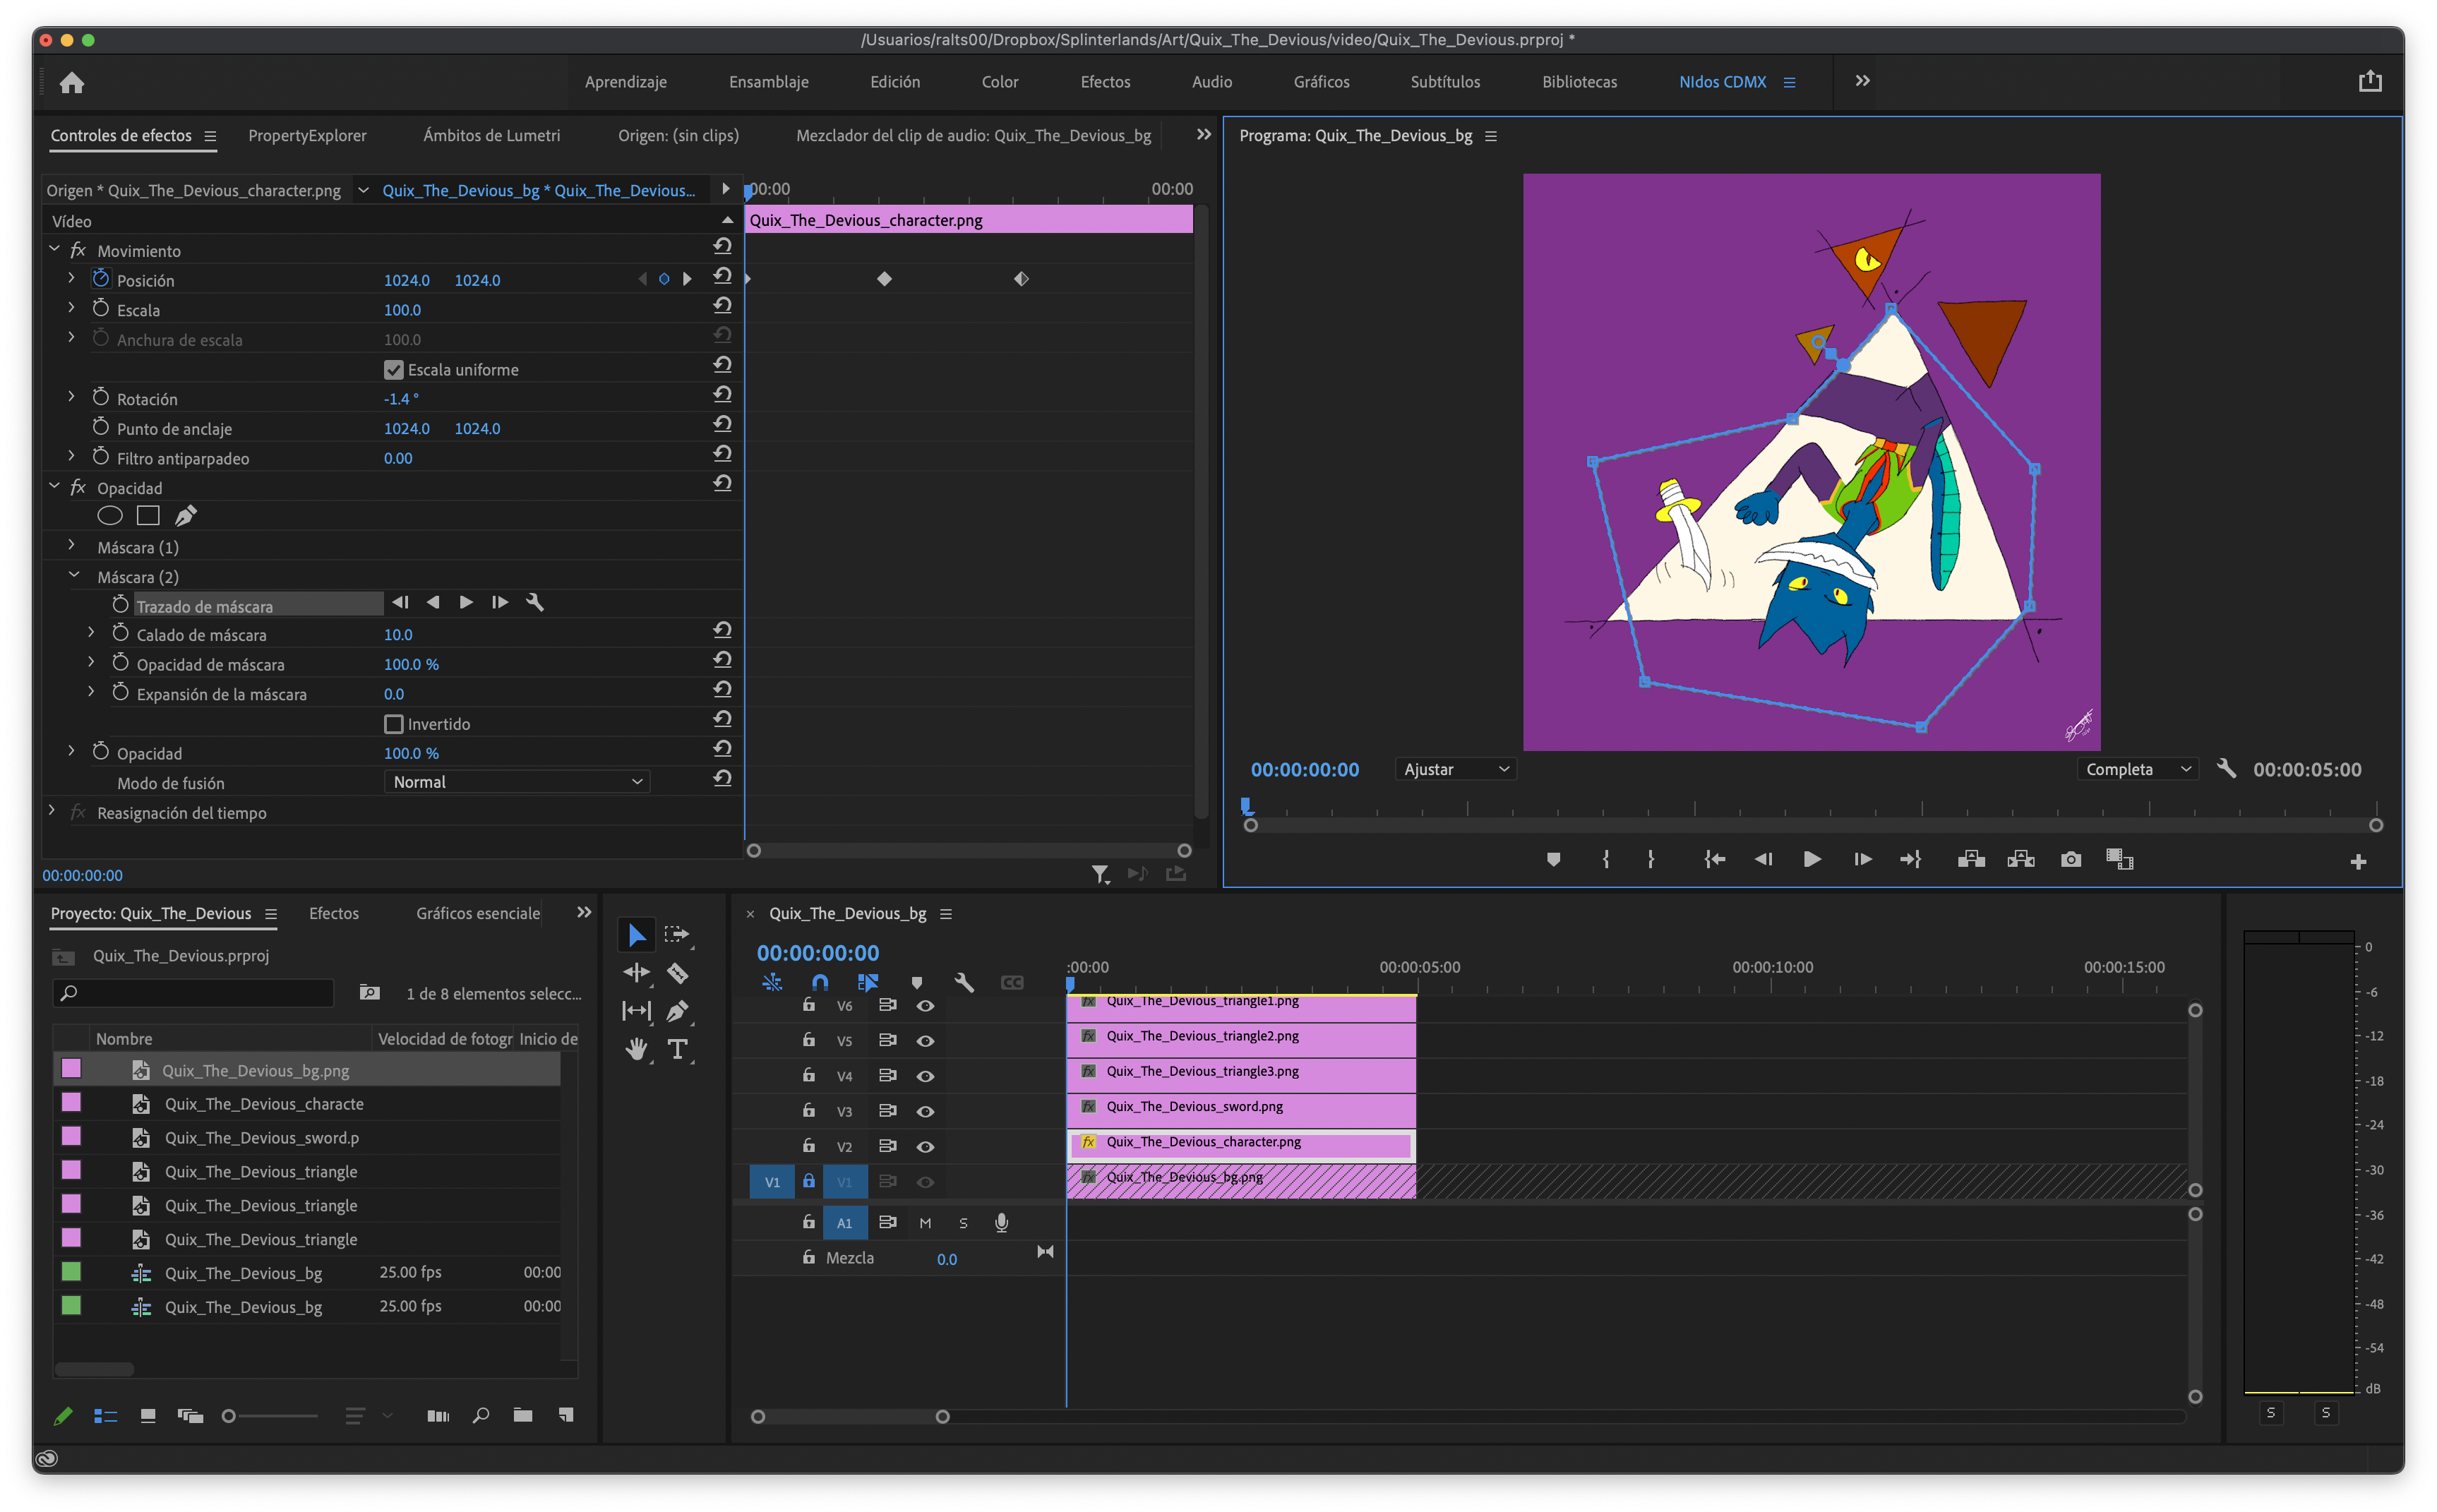Open Efectos tab in Project panel group

pos(333,913)
